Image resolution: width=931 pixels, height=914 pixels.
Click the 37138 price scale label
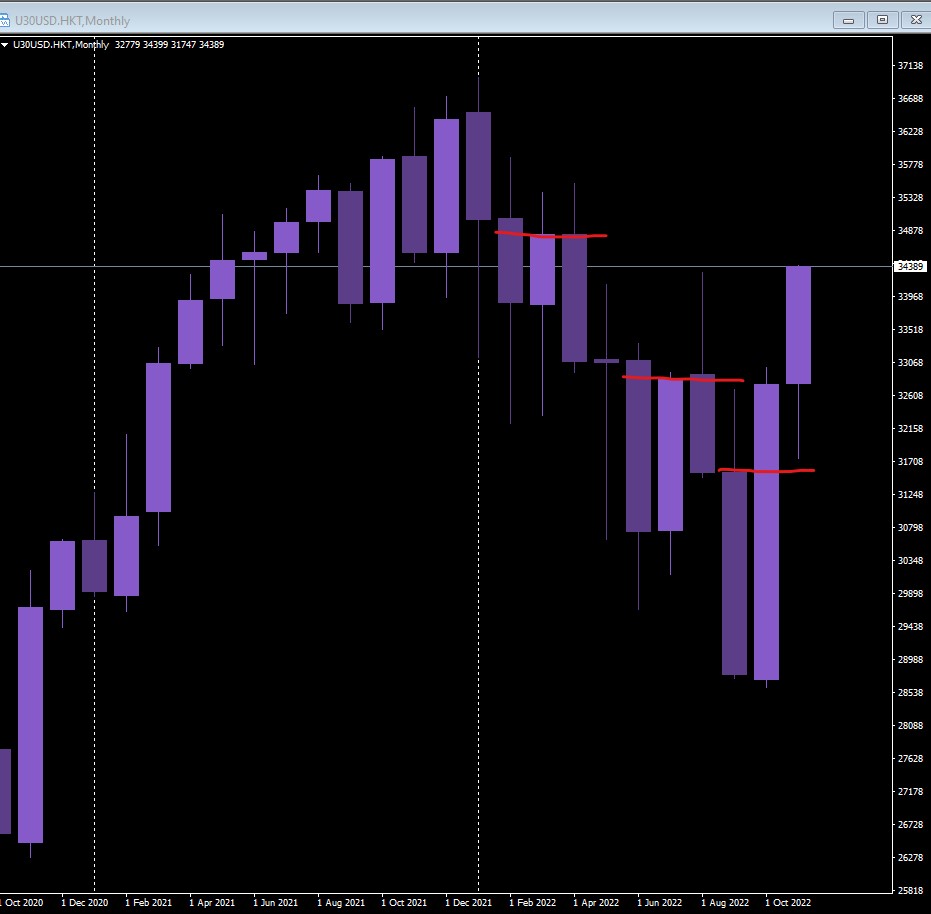click(910, 66)
